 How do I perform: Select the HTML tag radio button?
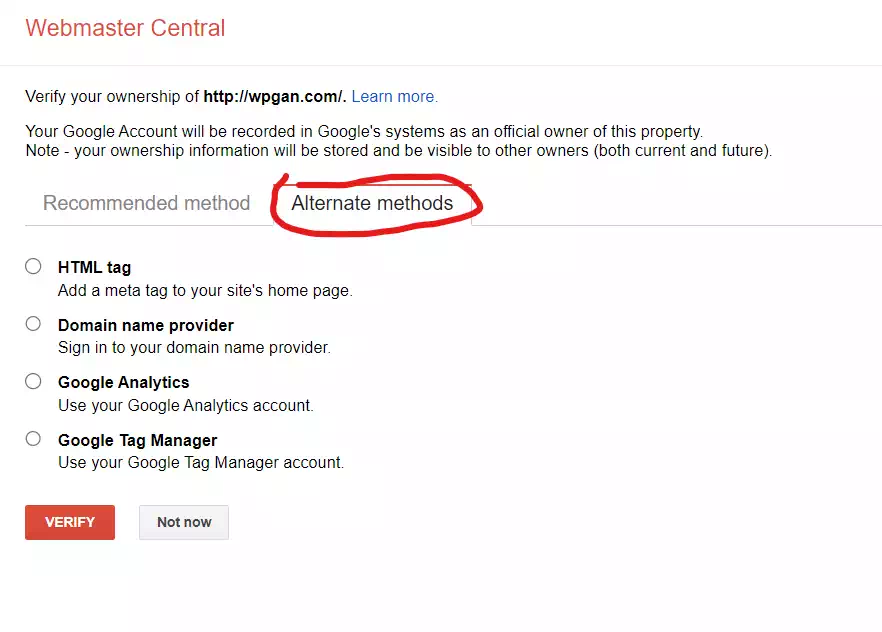(33, 266)
